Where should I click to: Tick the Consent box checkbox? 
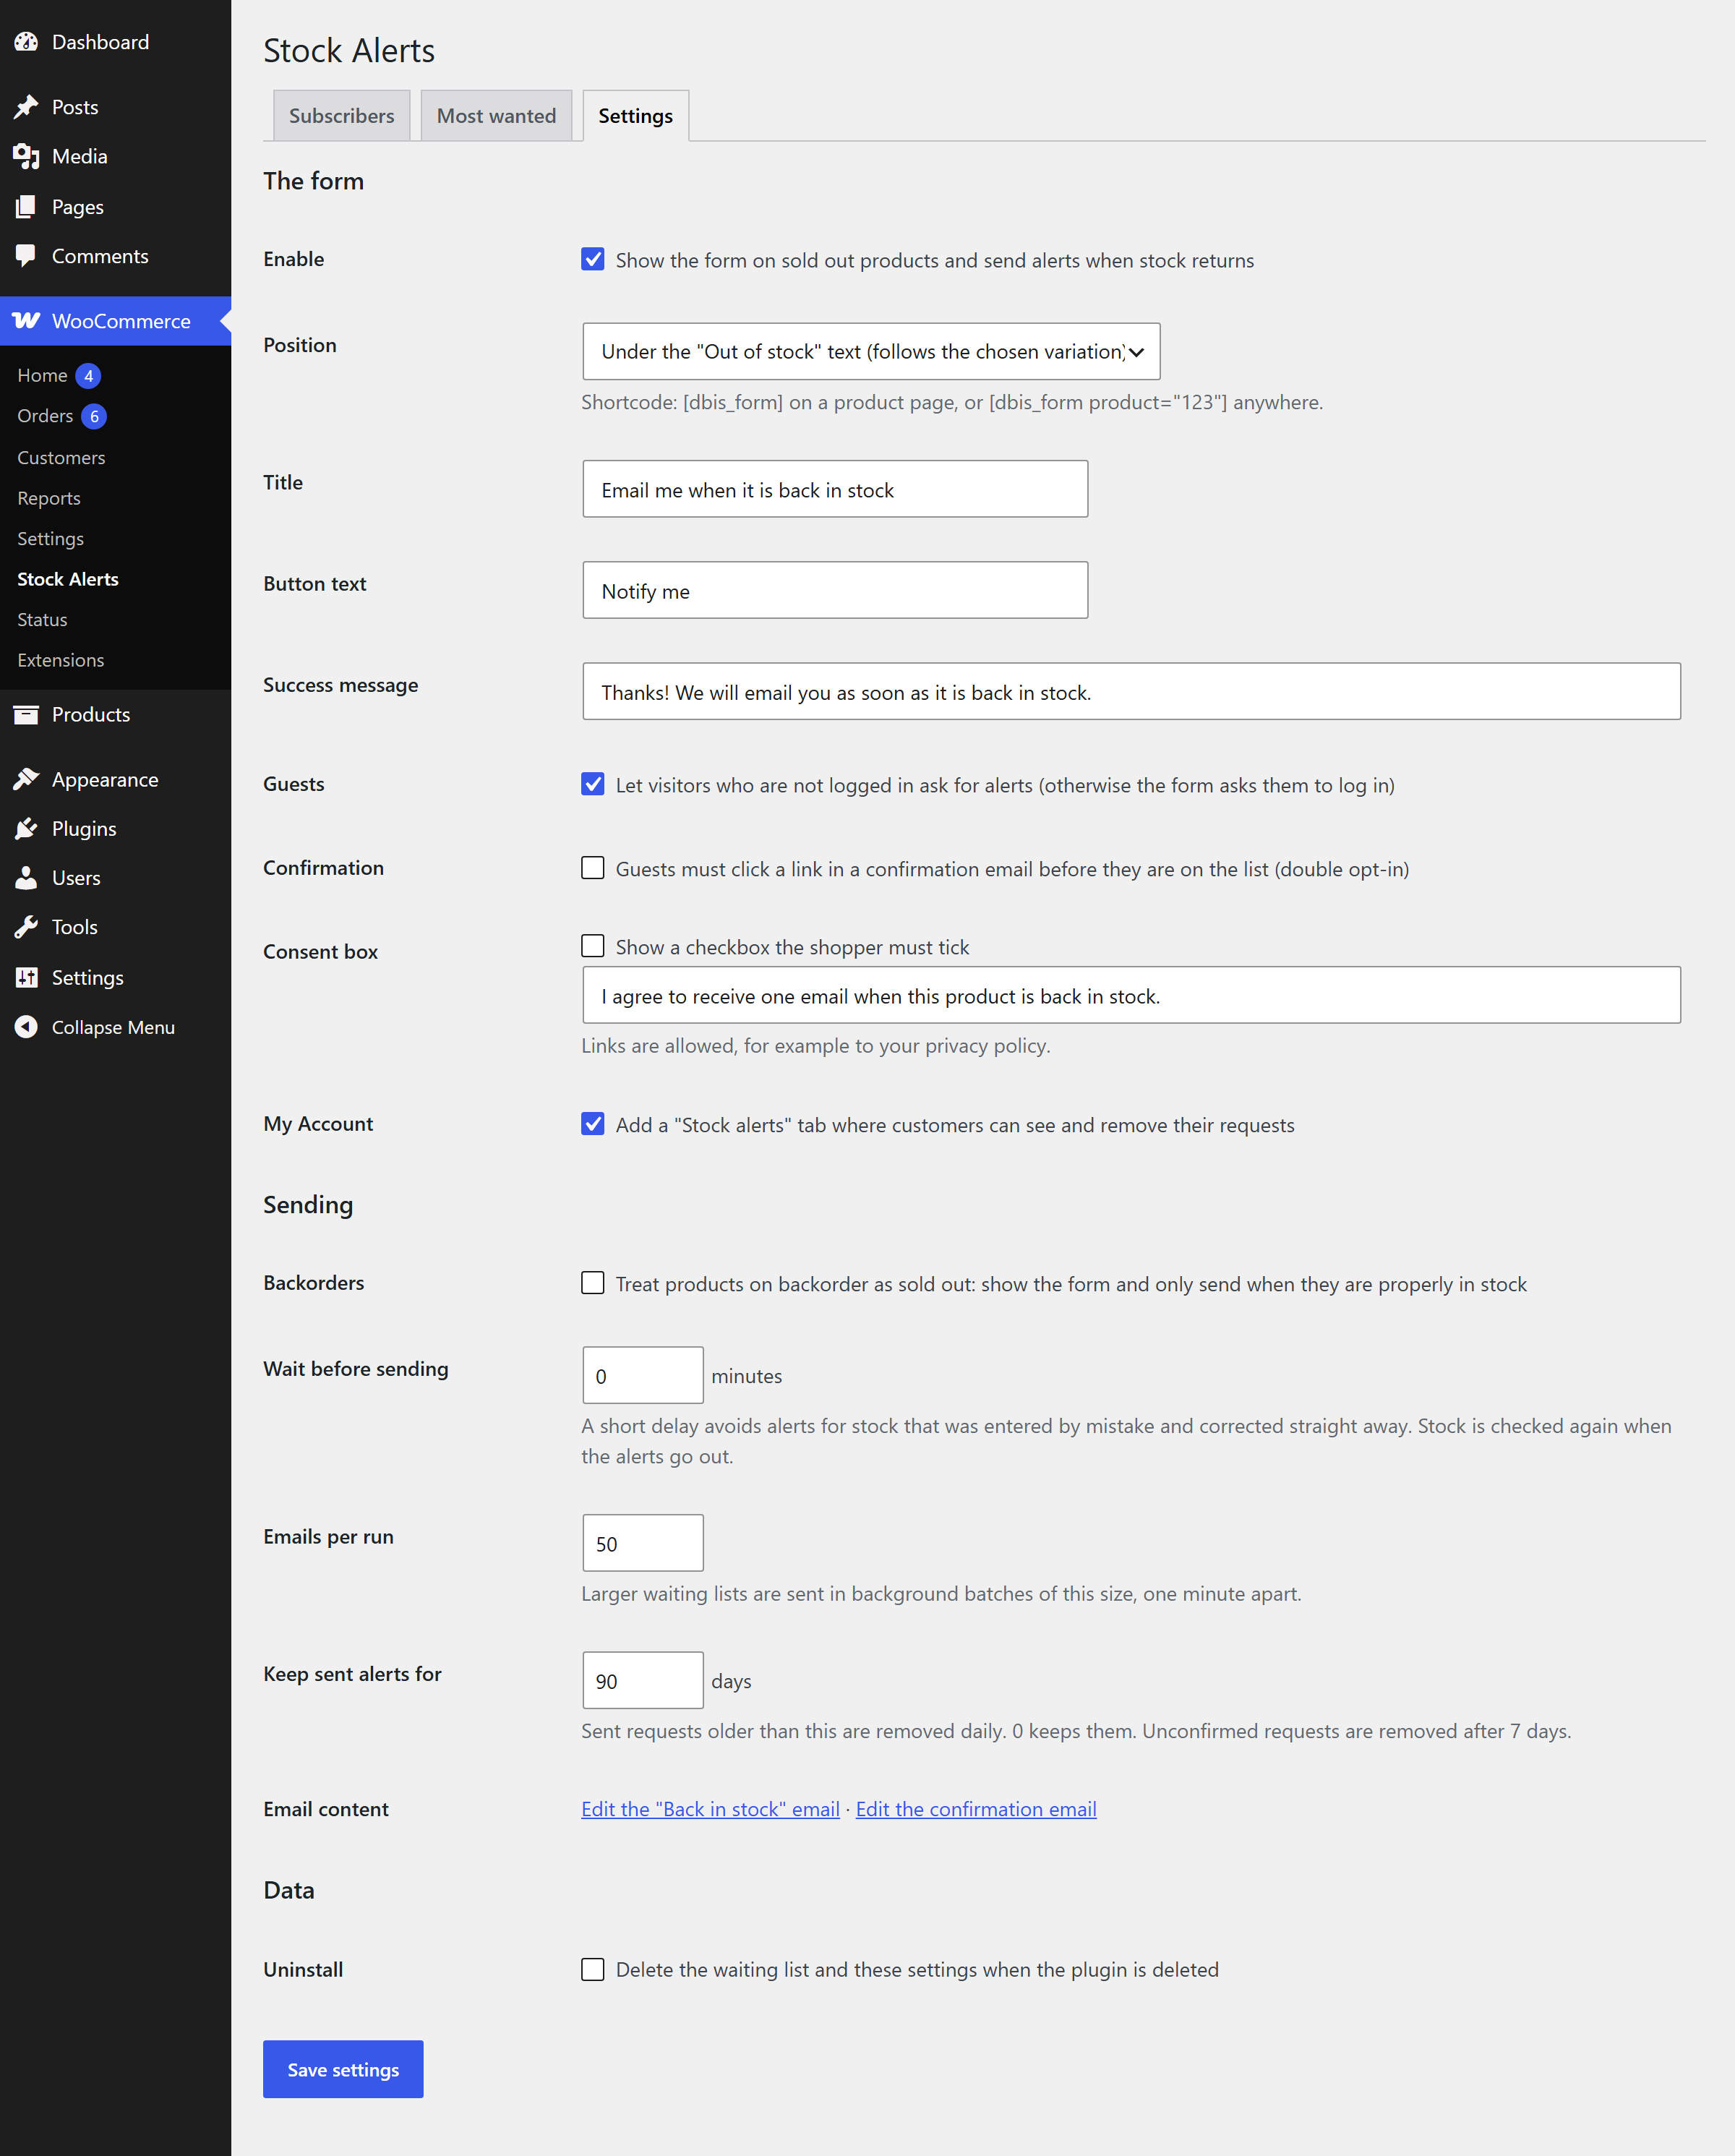[x=593, y=946]
